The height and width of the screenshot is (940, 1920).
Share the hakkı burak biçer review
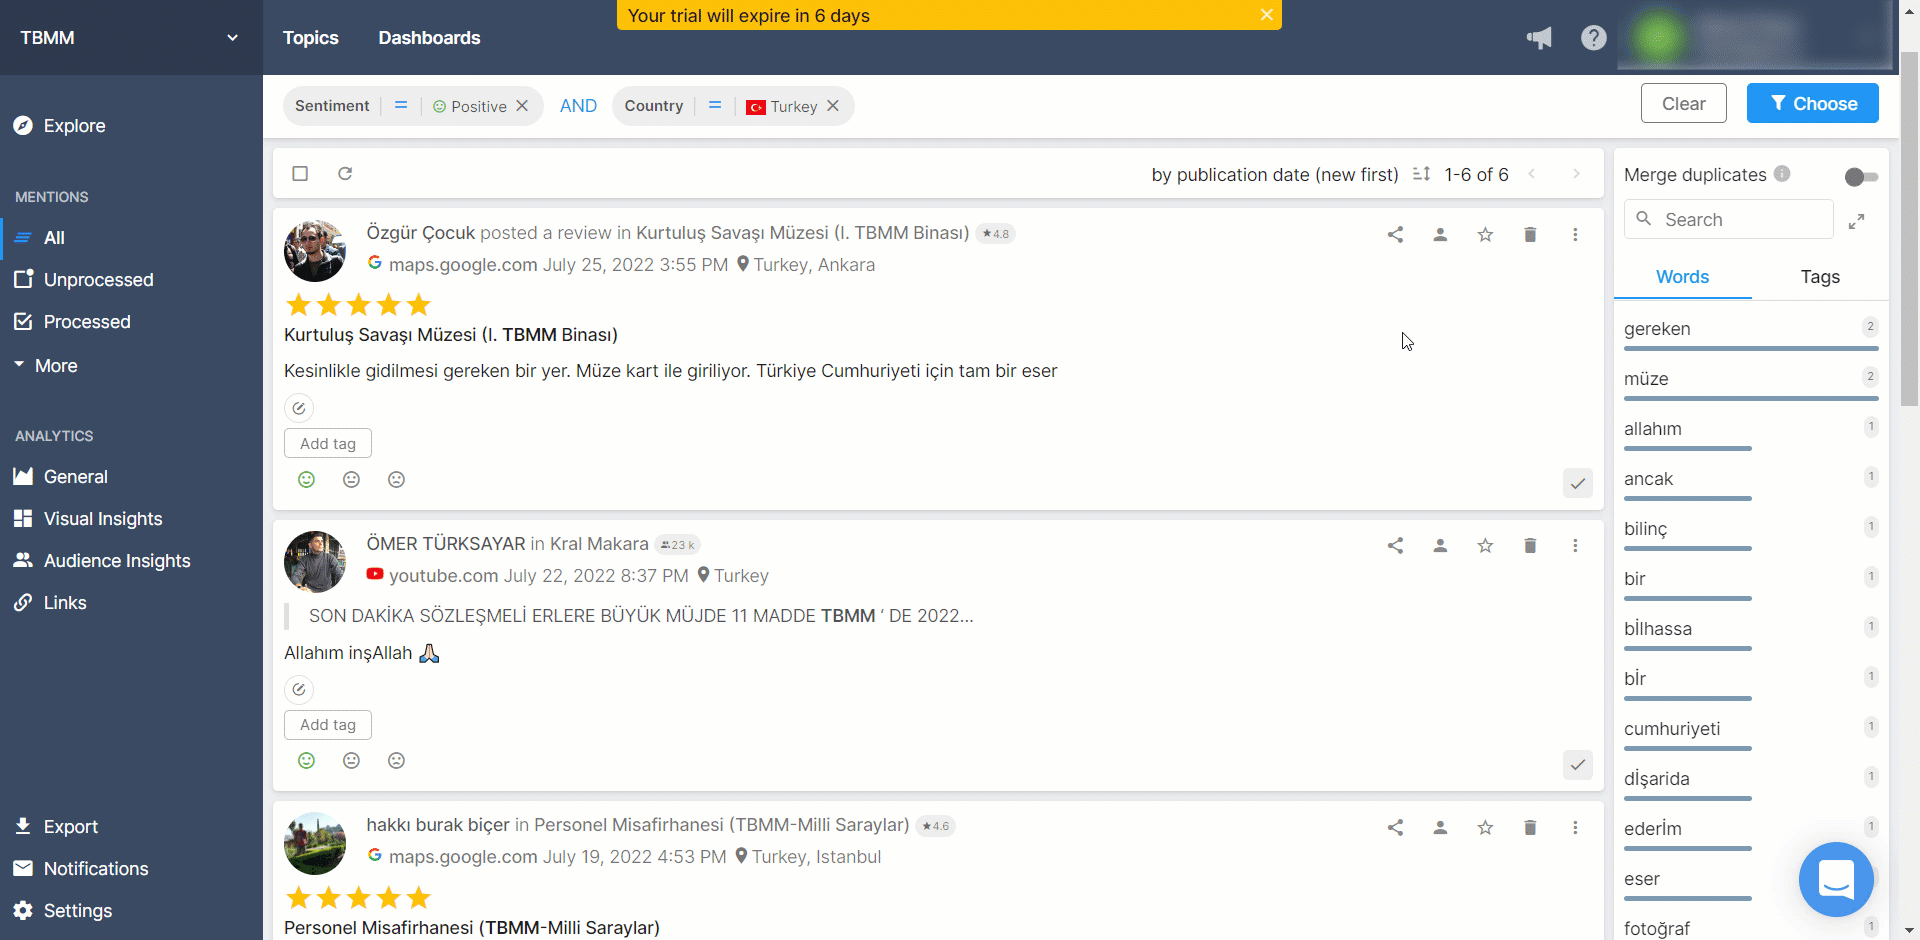point(1395,827)
